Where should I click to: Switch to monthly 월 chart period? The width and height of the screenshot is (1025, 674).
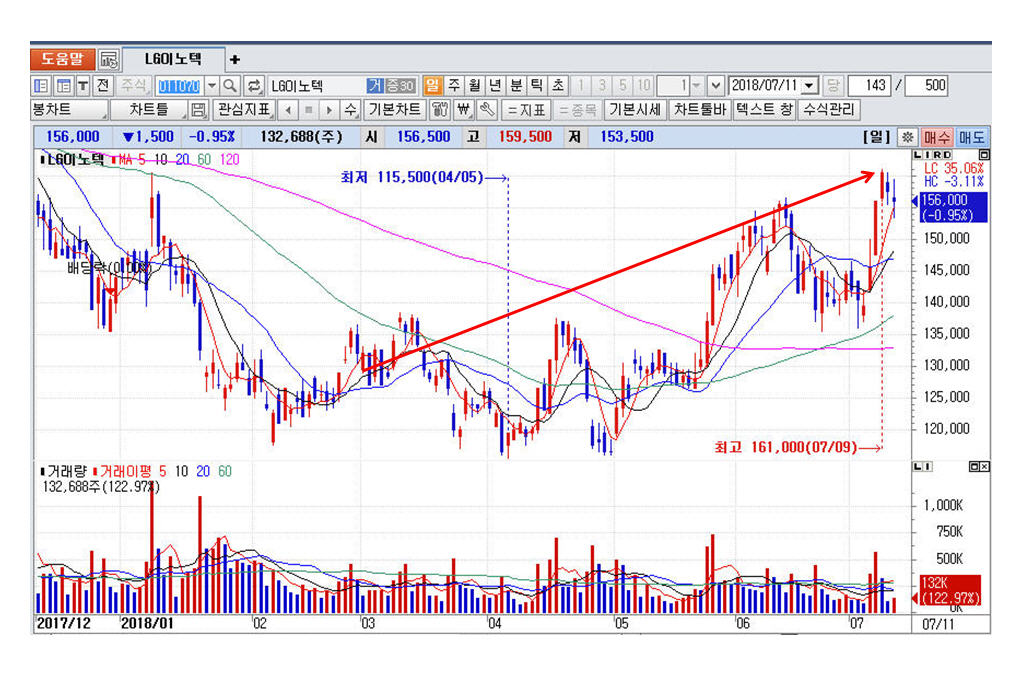click(x=475, y=86)
